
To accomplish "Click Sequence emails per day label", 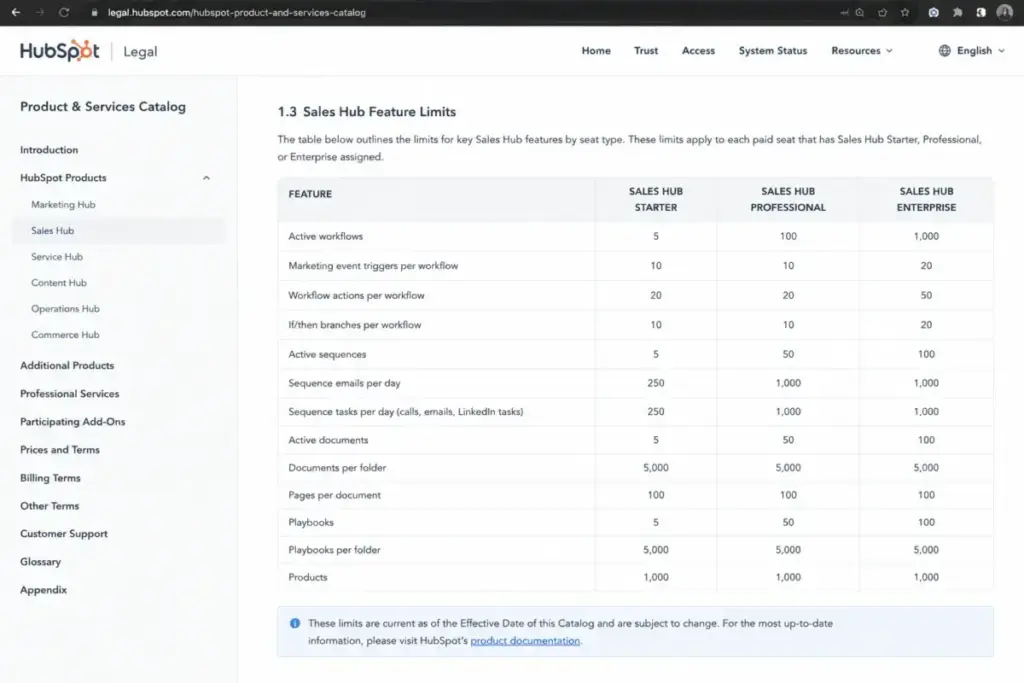I will (344, 383).
